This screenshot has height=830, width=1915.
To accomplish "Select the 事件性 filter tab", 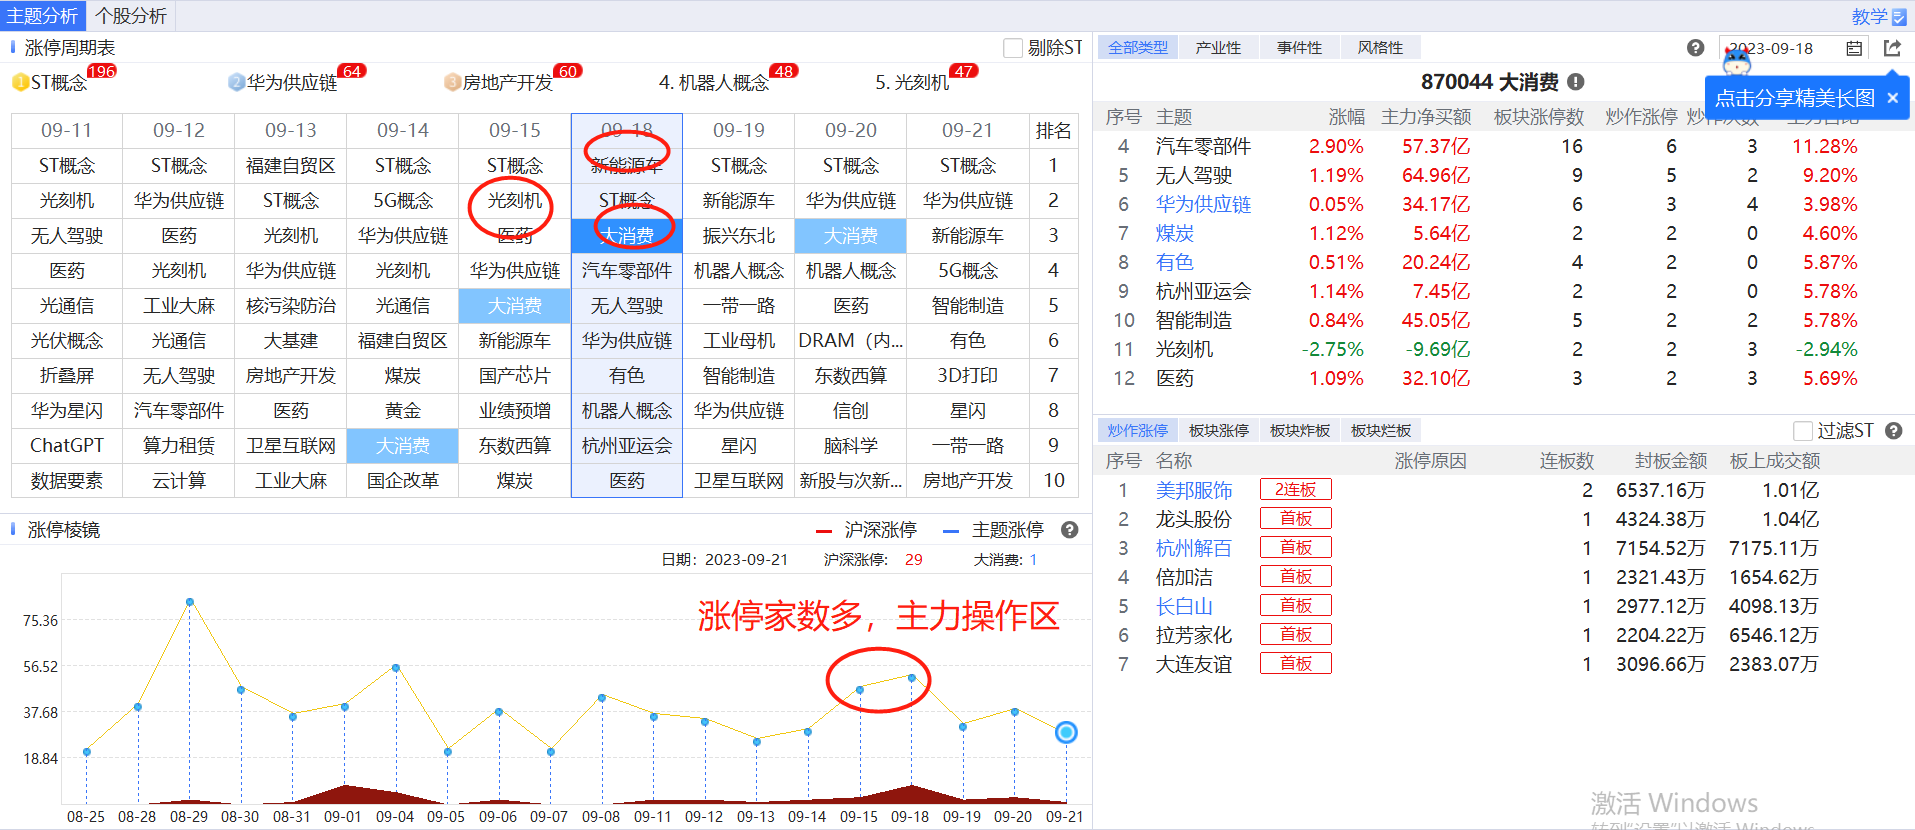I will point(1299,48).
